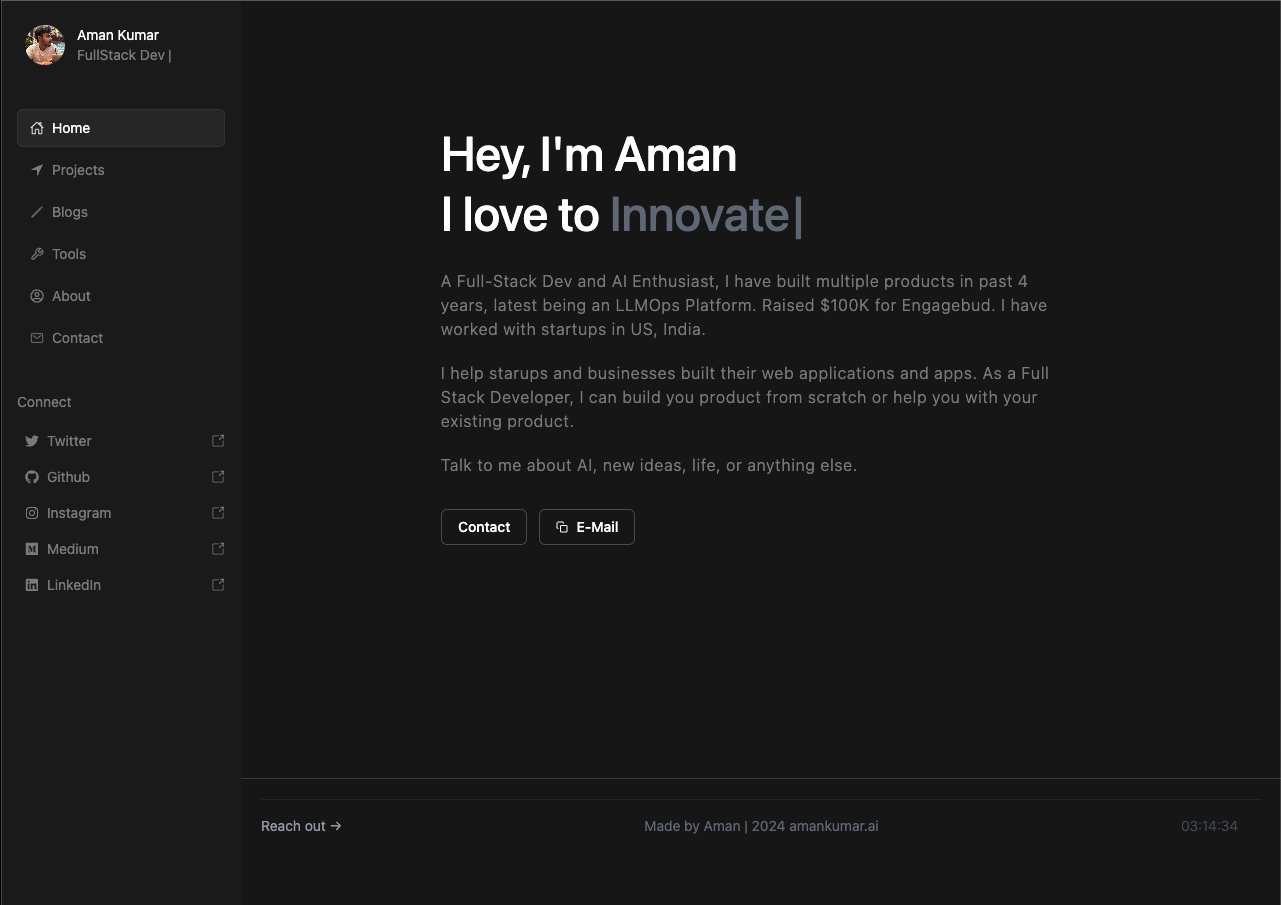Click the external-link icon beside Github
The width and height of the screenshot is (1281, 905).
pos(217,476)
